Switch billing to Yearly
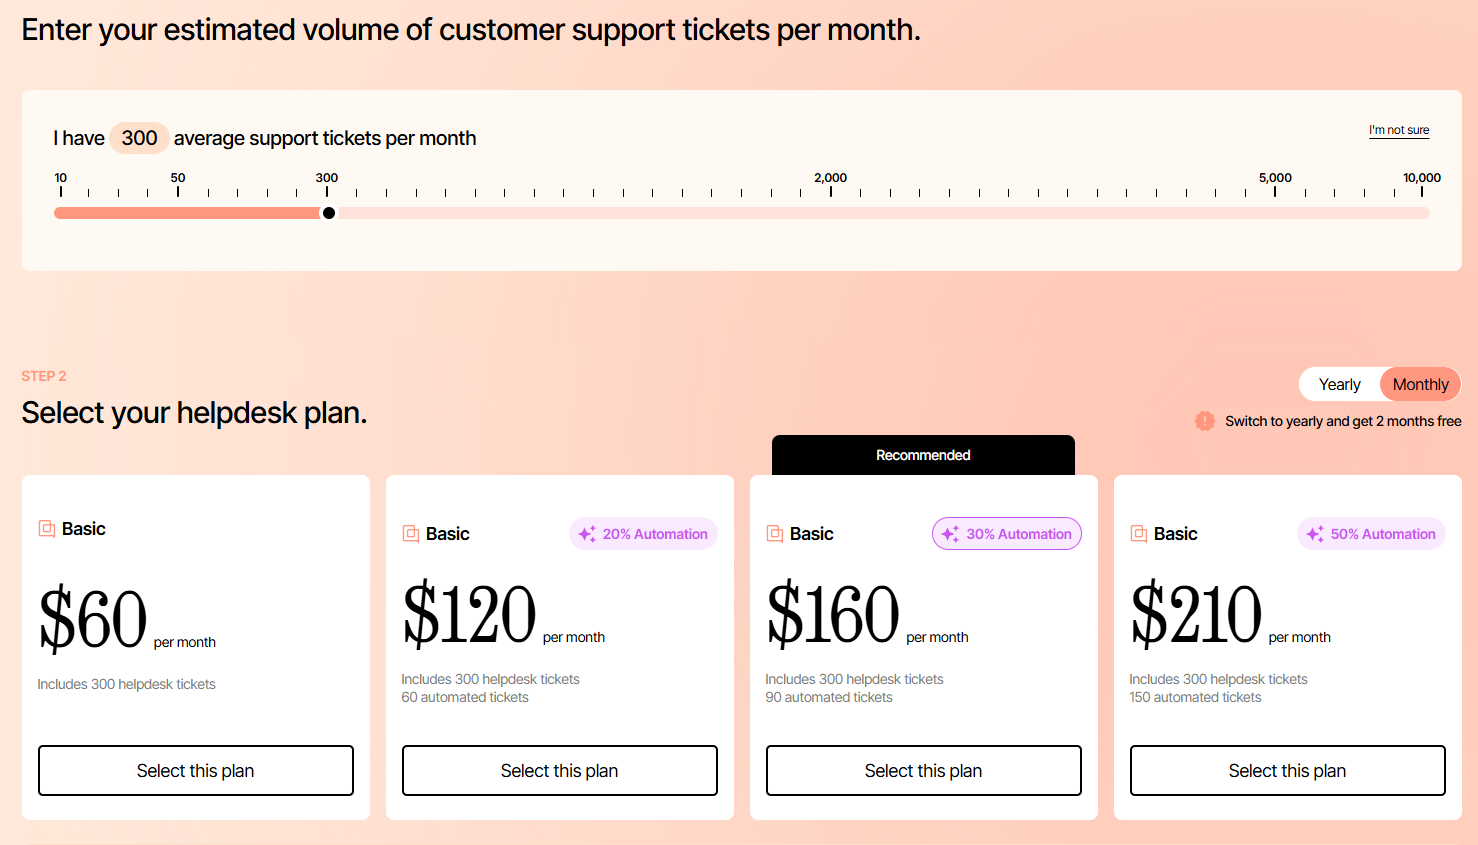 [1339, 384]
